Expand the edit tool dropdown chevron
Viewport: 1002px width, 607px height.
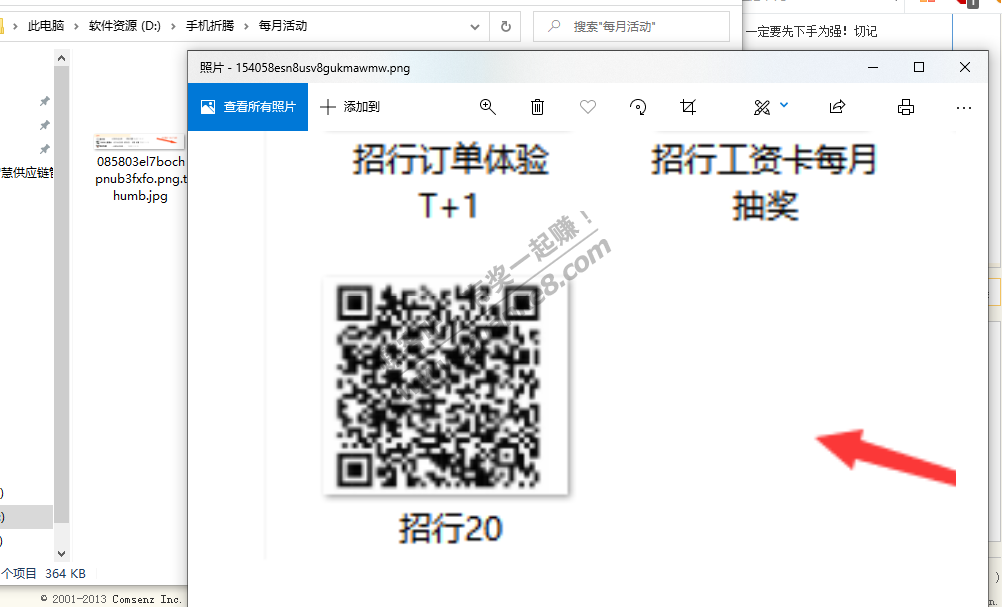point(784,105)
